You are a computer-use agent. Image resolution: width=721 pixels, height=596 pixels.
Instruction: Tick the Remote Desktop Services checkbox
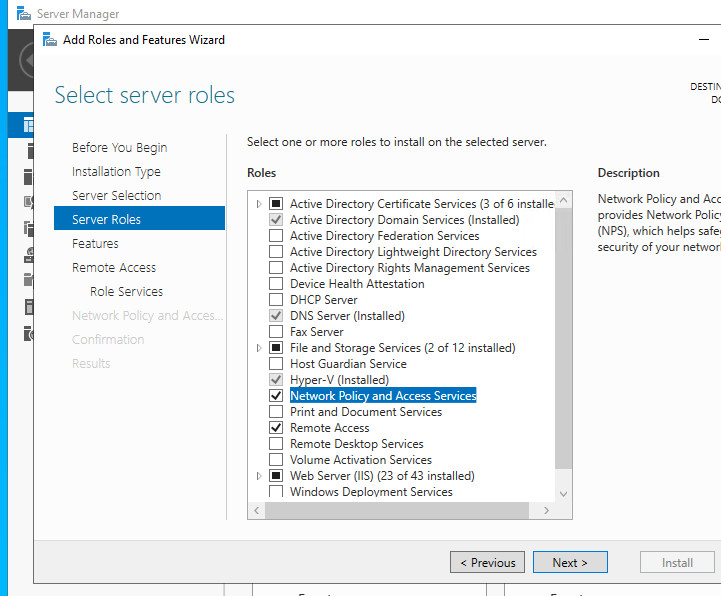tap(276, 444)
